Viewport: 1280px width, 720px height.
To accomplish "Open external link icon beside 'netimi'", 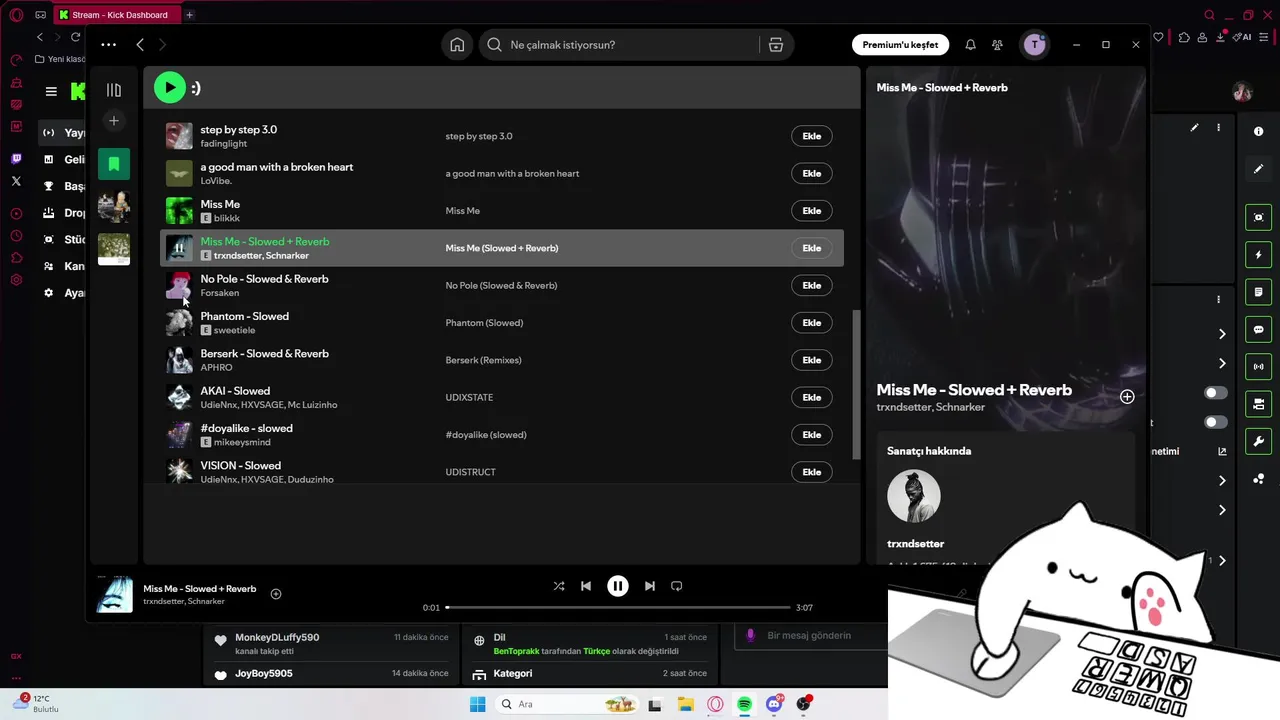I will point(1222,451).
